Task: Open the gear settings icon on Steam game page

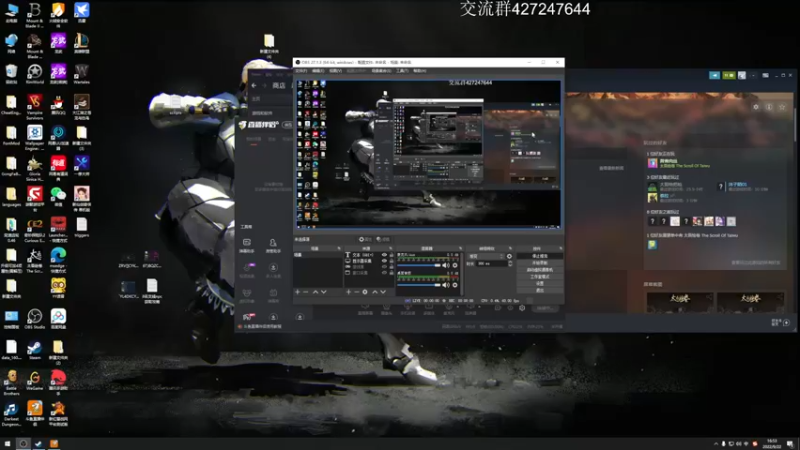Action: [x=756, y=107]
